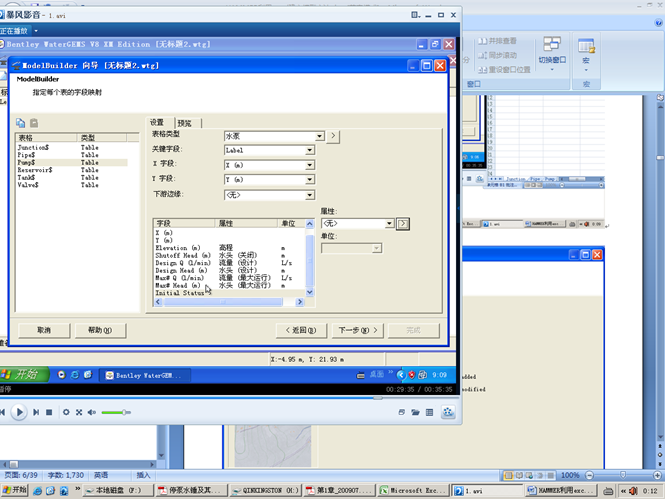Click the 下一步 next button
Image resolution: width=665 pixels, height=499 pixels.
pos(354,329)
